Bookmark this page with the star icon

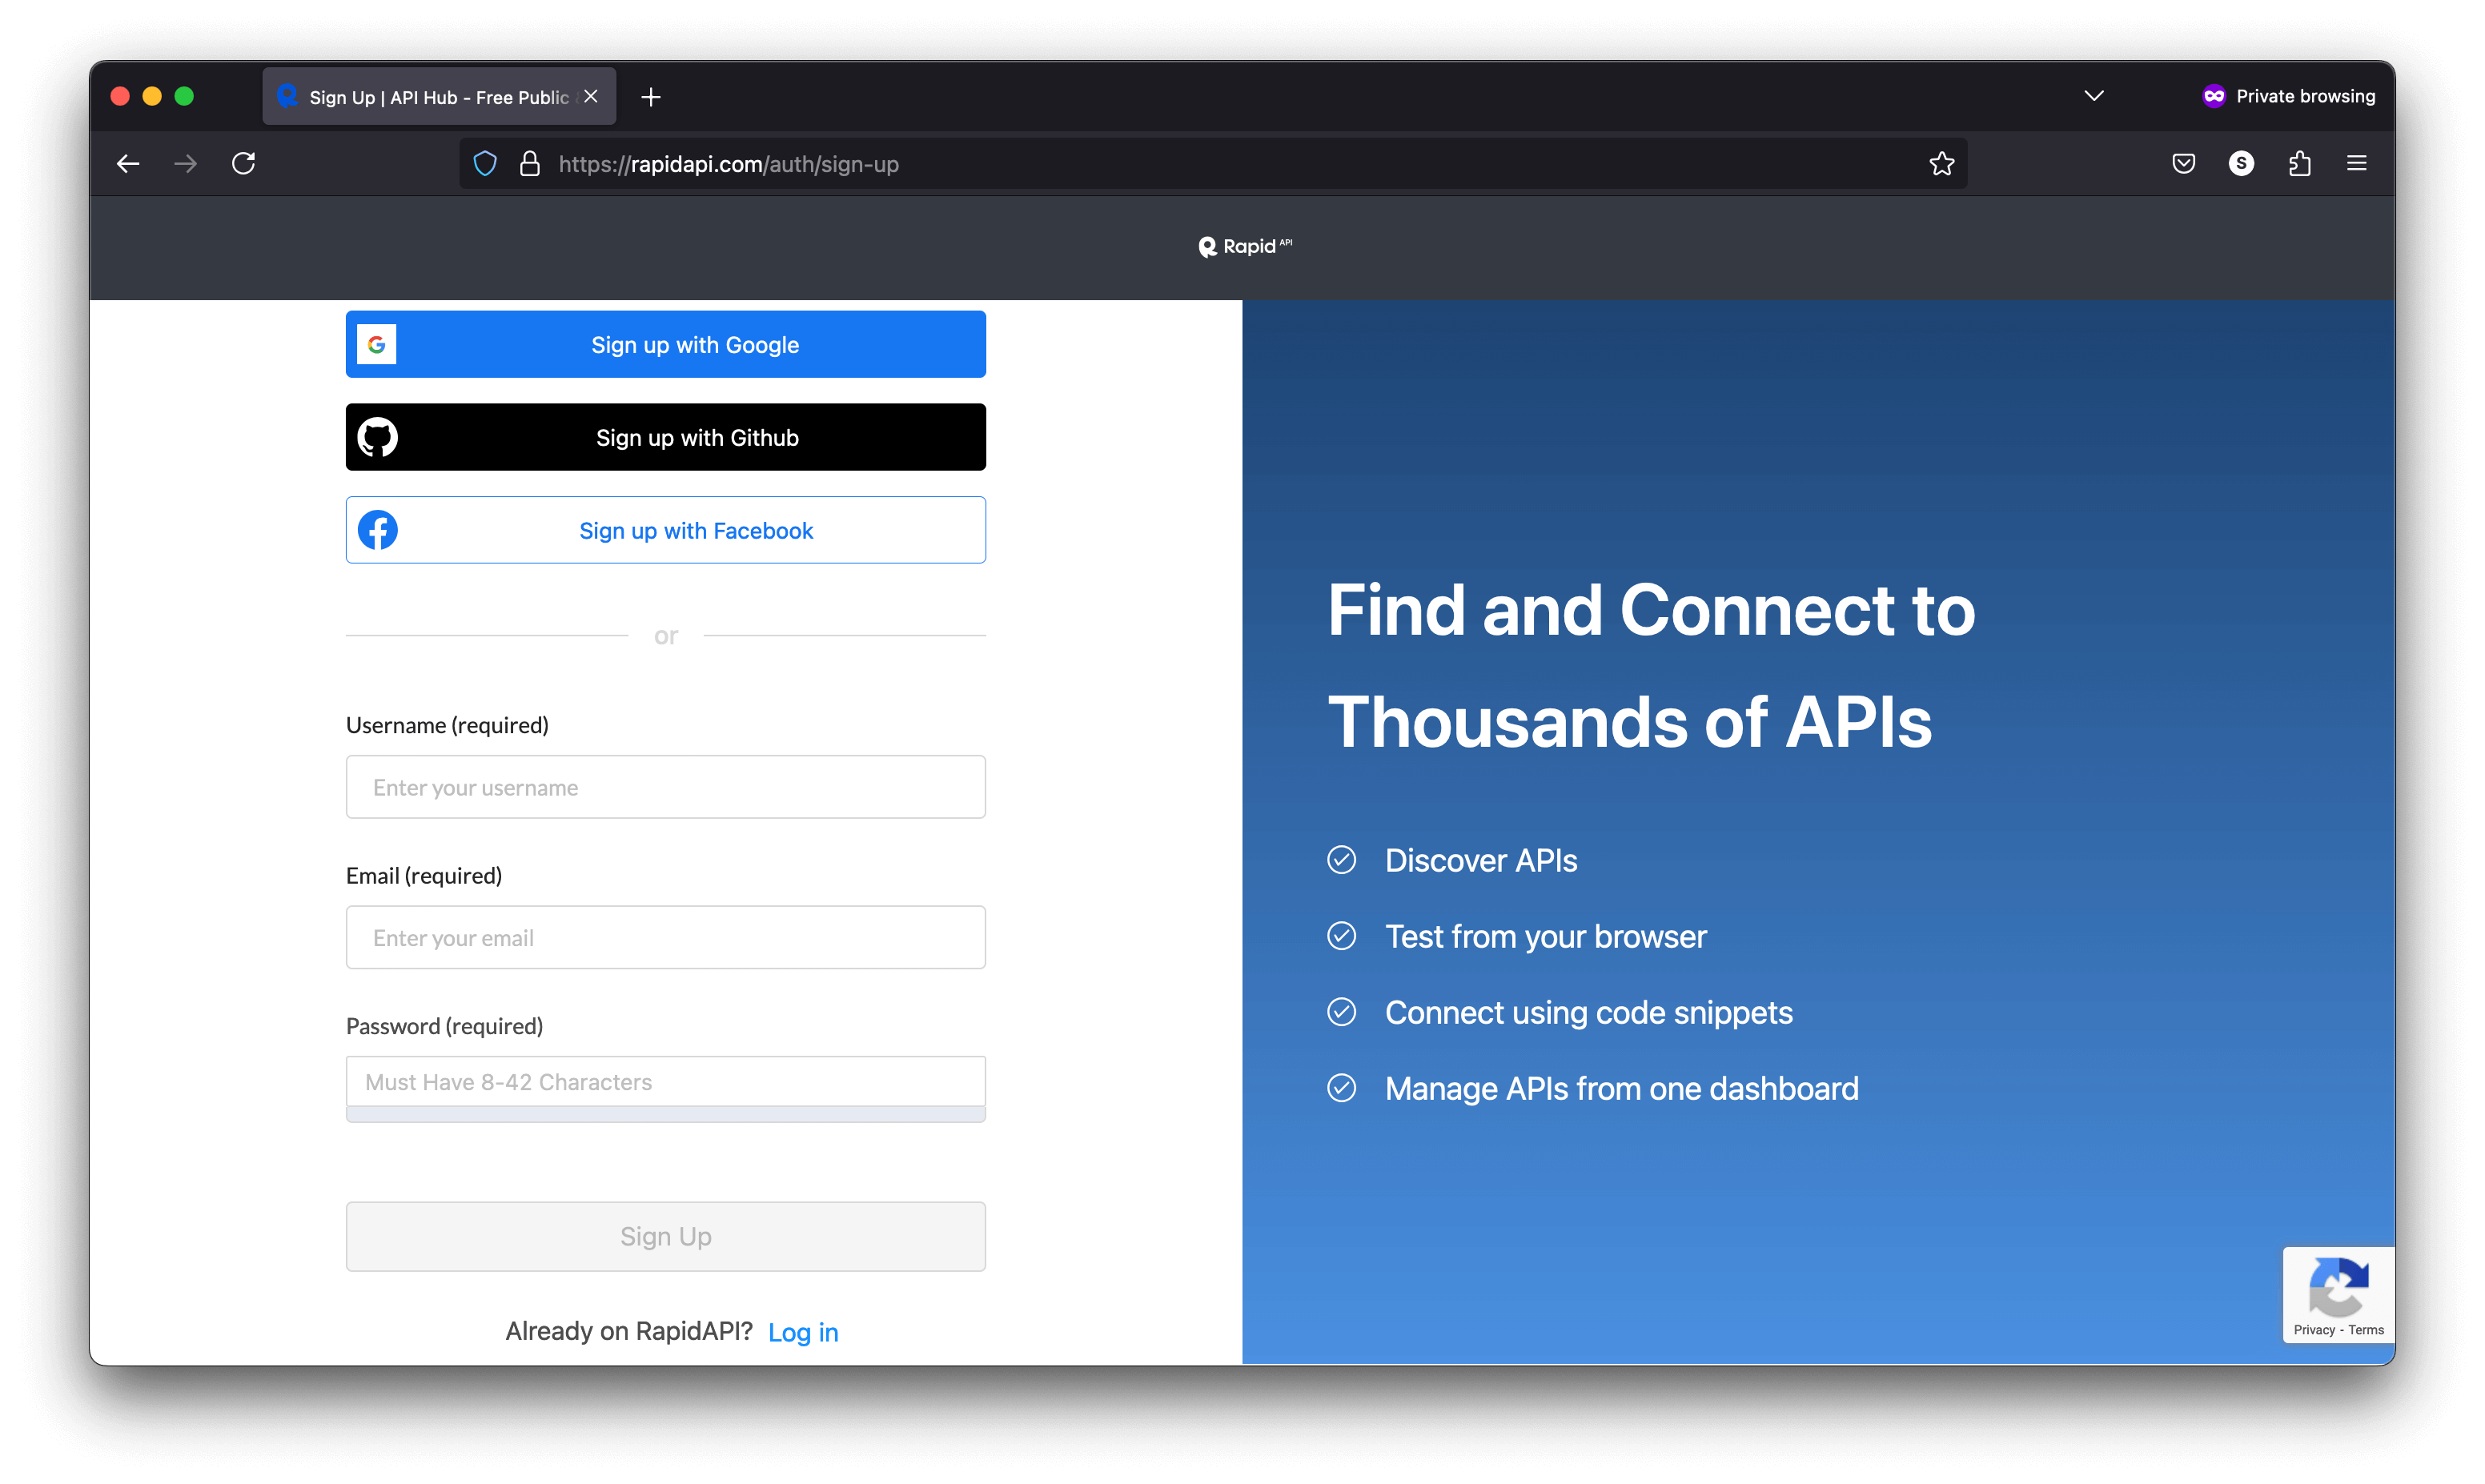pos(1942,163)
